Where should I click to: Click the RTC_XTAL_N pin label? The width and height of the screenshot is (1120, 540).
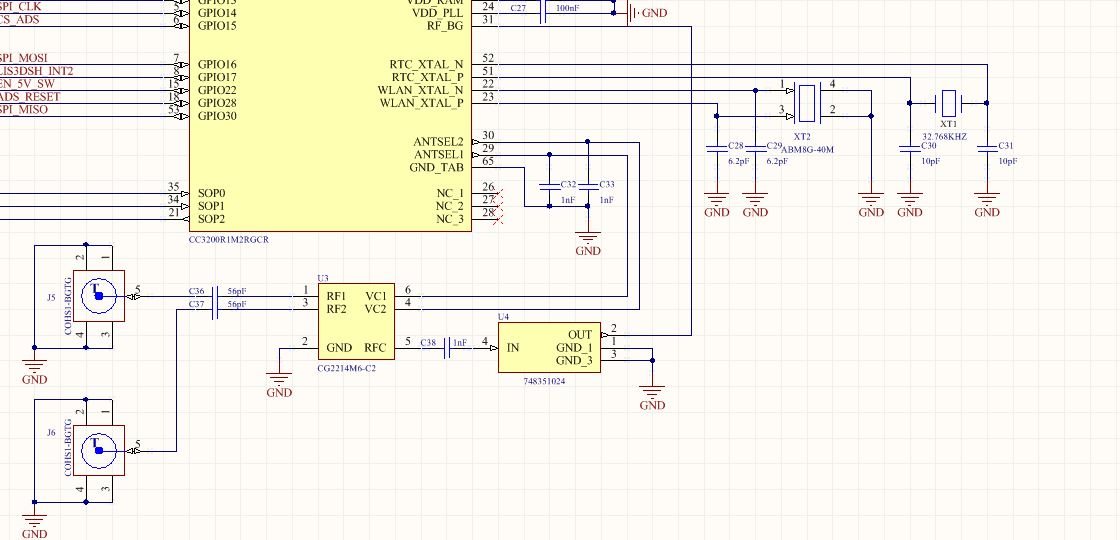426,64
